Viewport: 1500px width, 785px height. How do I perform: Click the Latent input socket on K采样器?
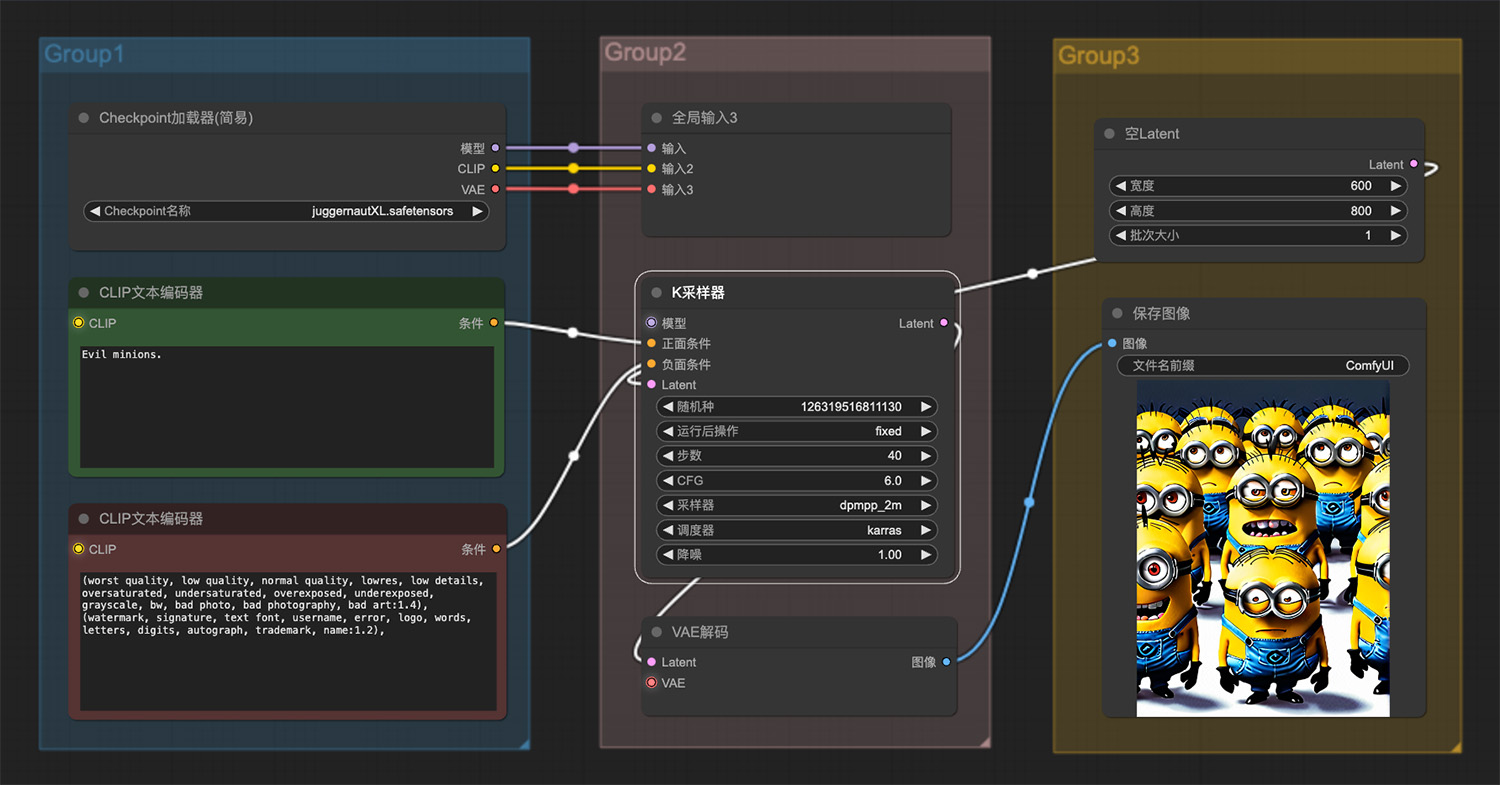coord(652,385)
